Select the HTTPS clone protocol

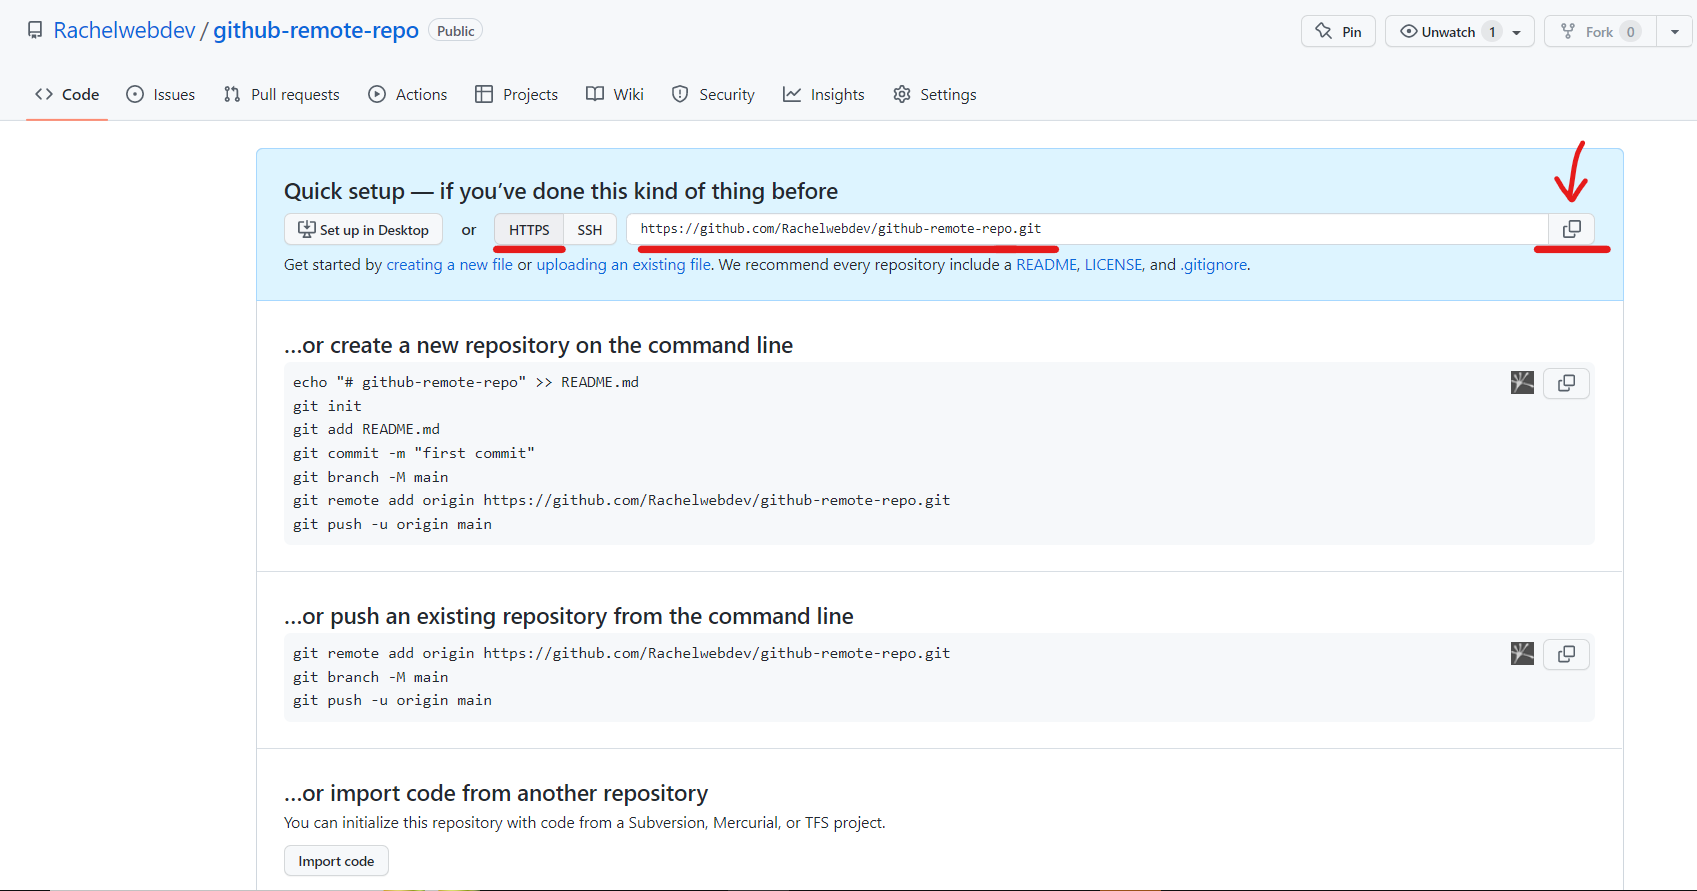click(x=529, y=230)
